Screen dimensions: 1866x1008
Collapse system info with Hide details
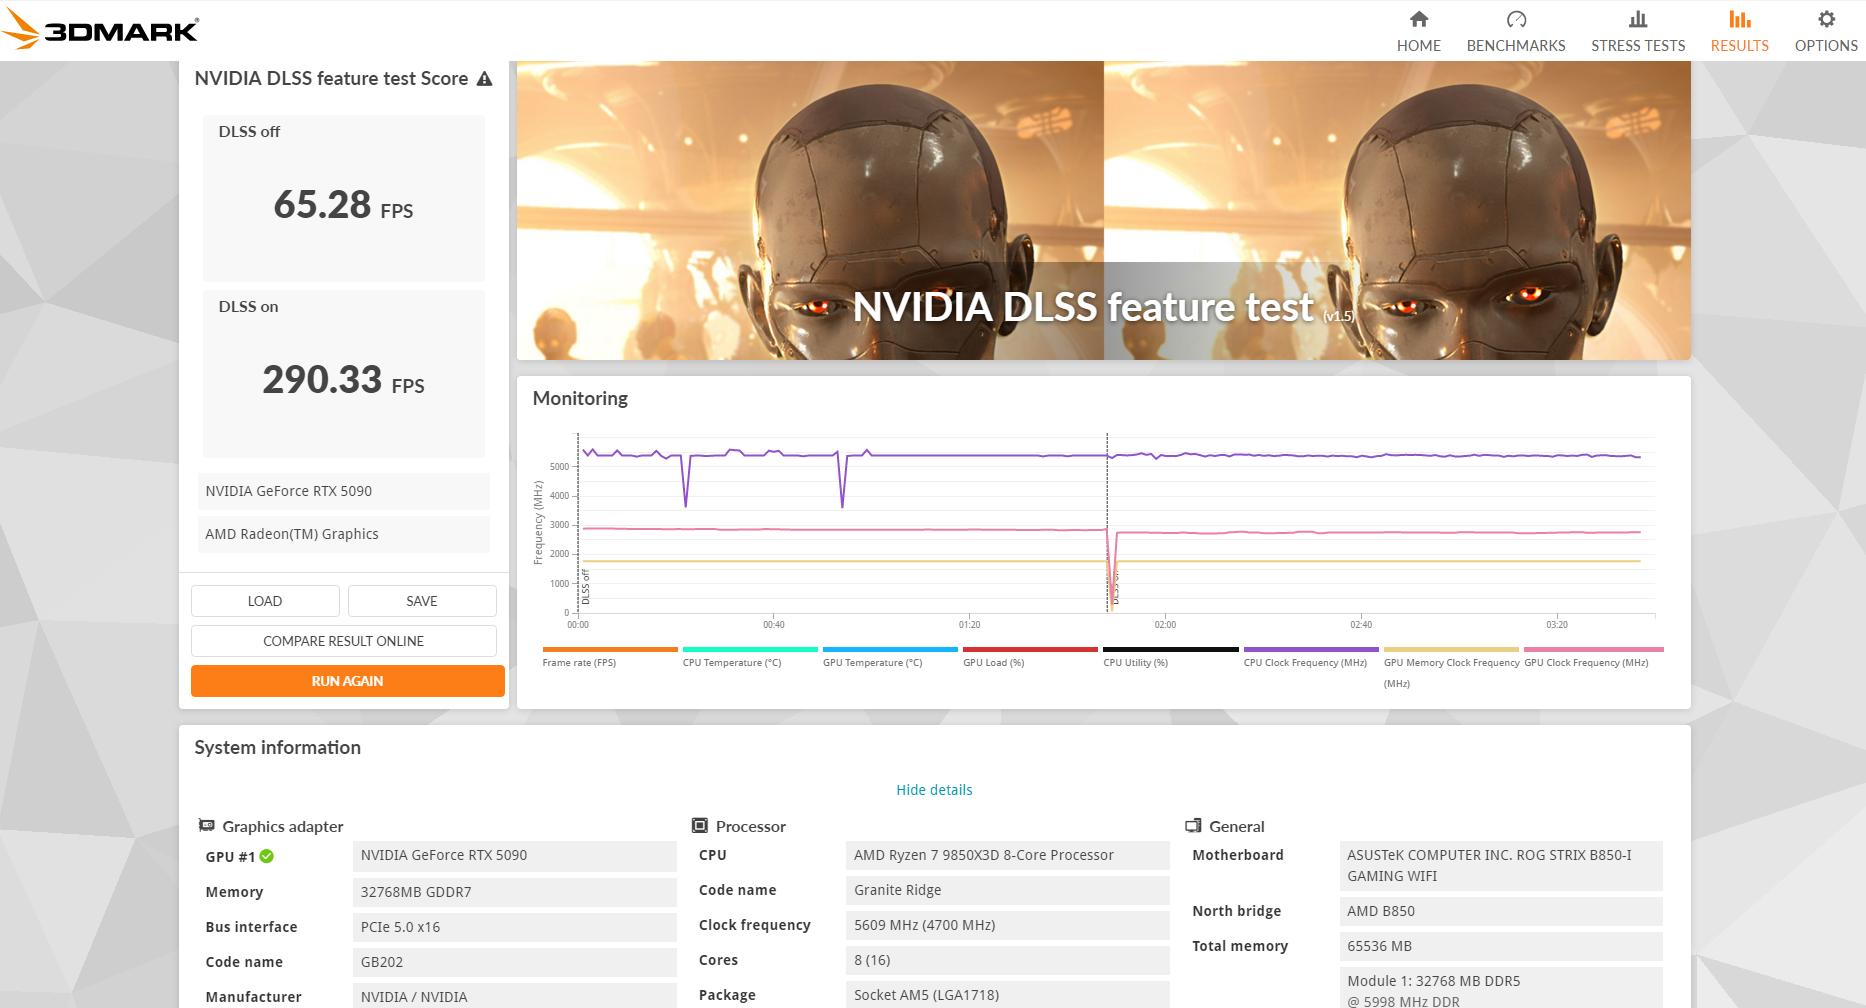pyautogui.click(x=934, y=790)
